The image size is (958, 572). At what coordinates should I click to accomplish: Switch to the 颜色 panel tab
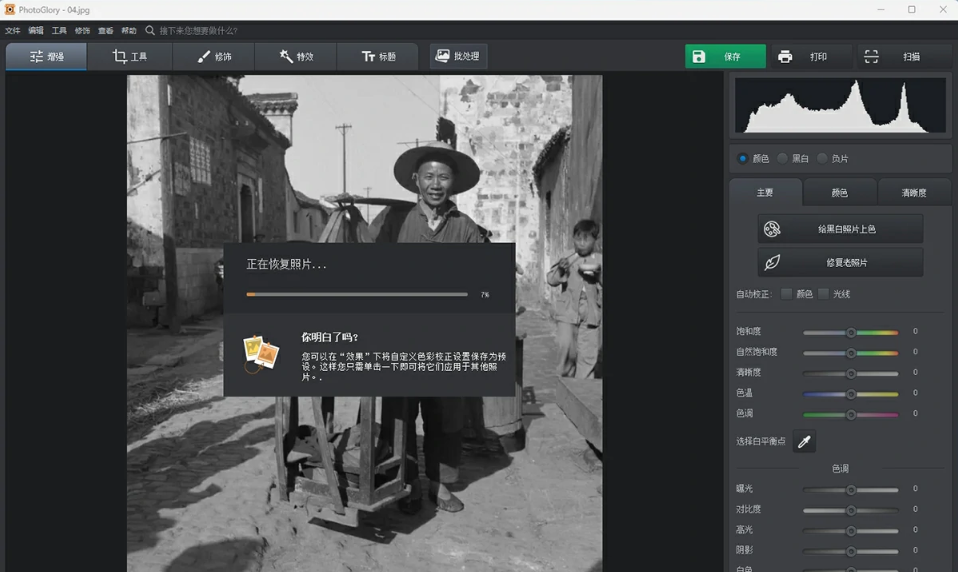pyautogui.click(x=839, y=192)
